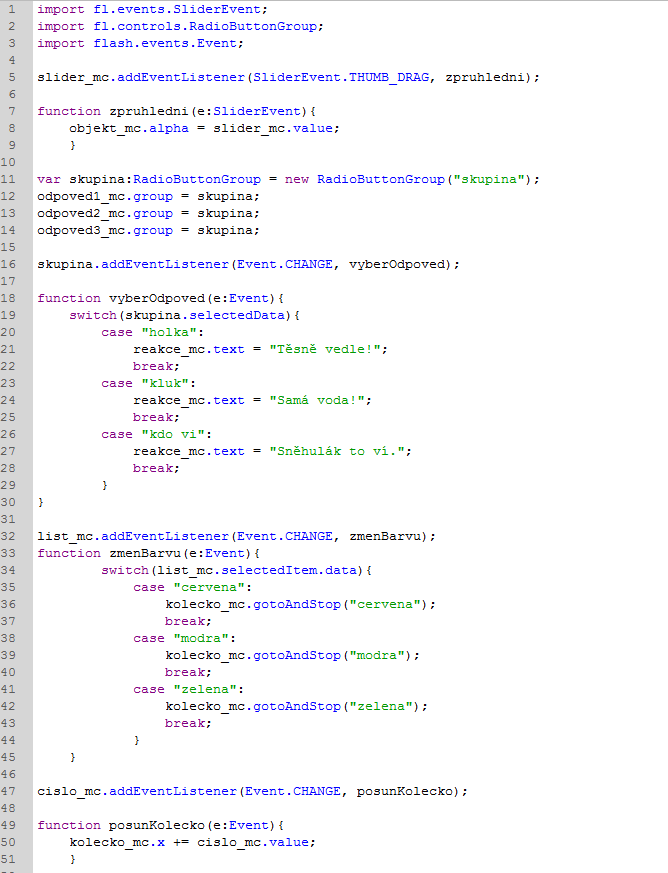Click case "holka" label
This screenshot has width=668, height=873.
click(153, 332)
